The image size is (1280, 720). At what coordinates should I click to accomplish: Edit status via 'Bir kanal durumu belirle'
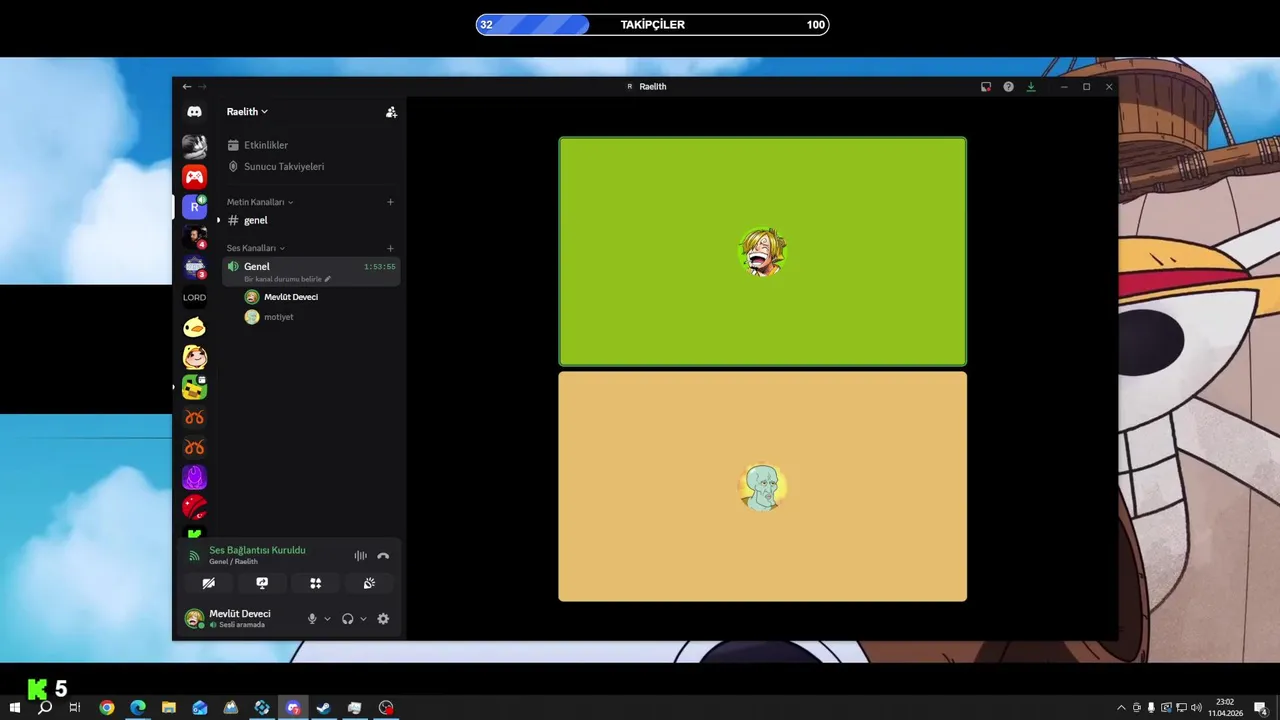(x=287, y=279)
